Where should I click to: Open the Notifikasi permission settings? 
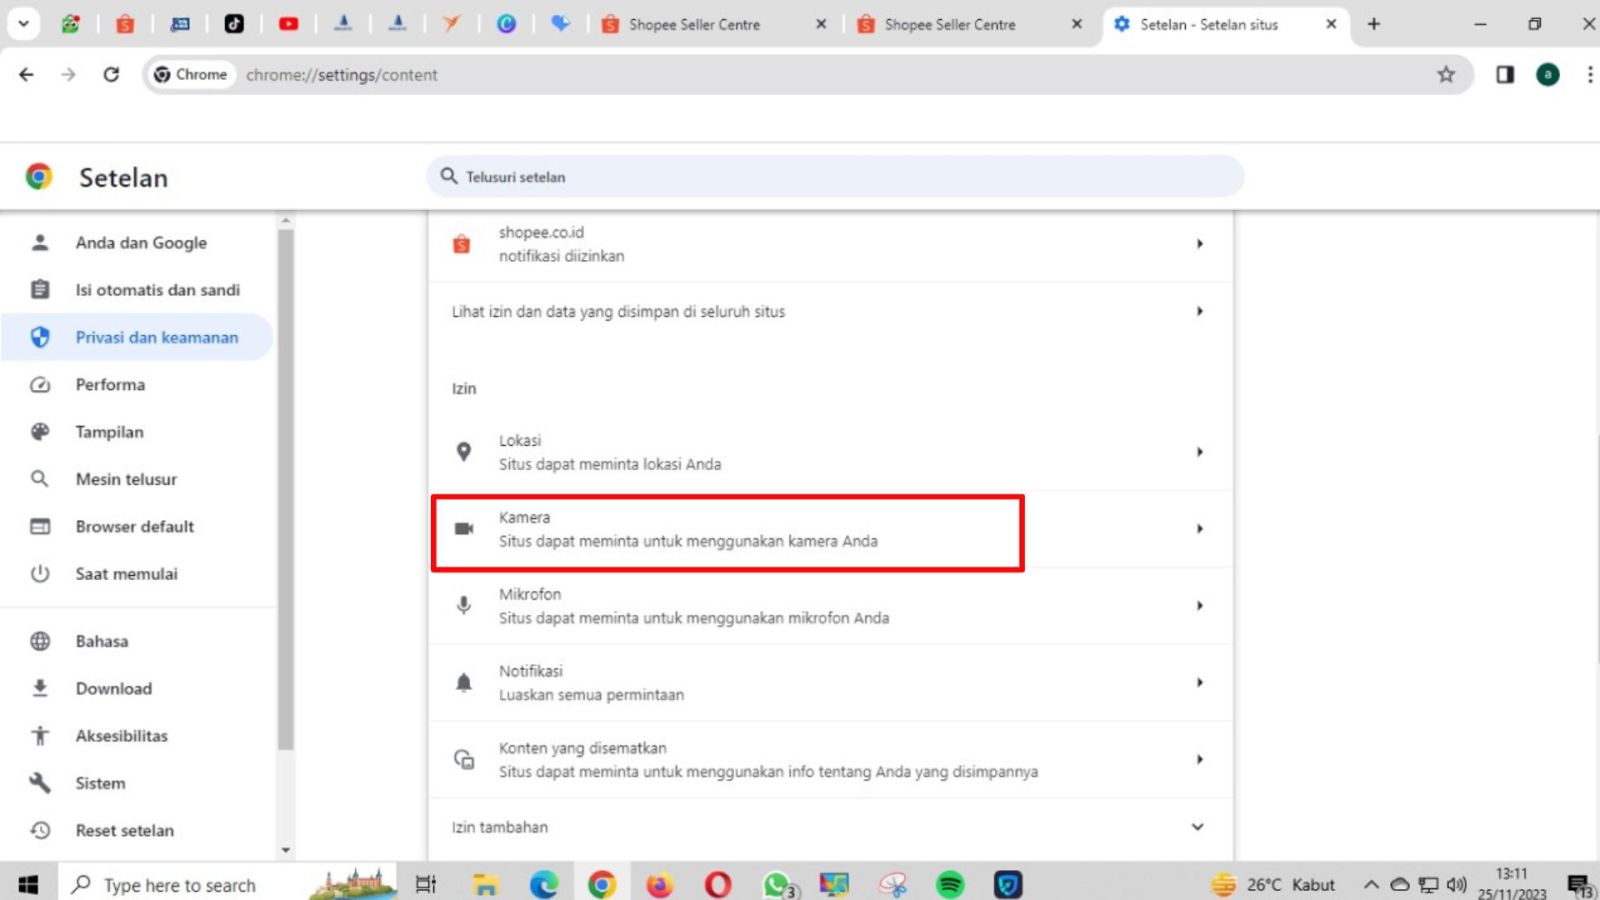pyautogui.click(x=830, y=683)
